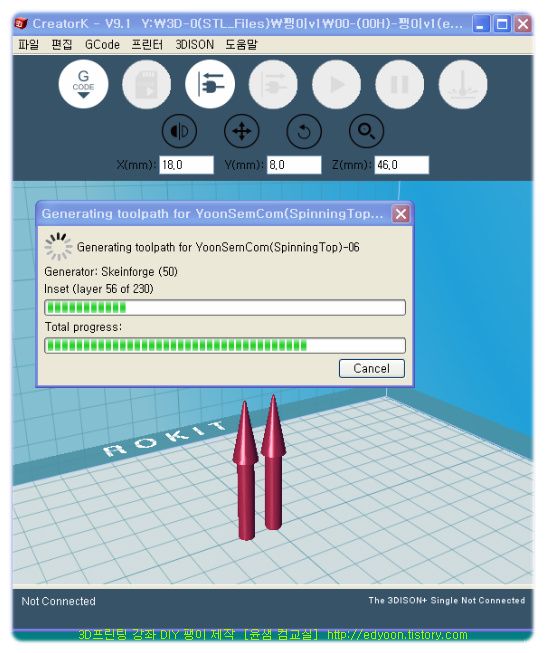Click the Not Connected status text
Screen dimensions: 546x653
pos(58,601)
